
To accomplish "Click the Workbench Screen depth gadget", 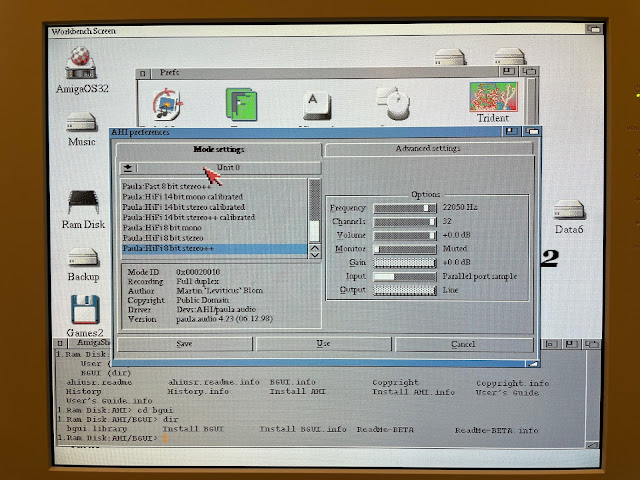I will [594, 29].
